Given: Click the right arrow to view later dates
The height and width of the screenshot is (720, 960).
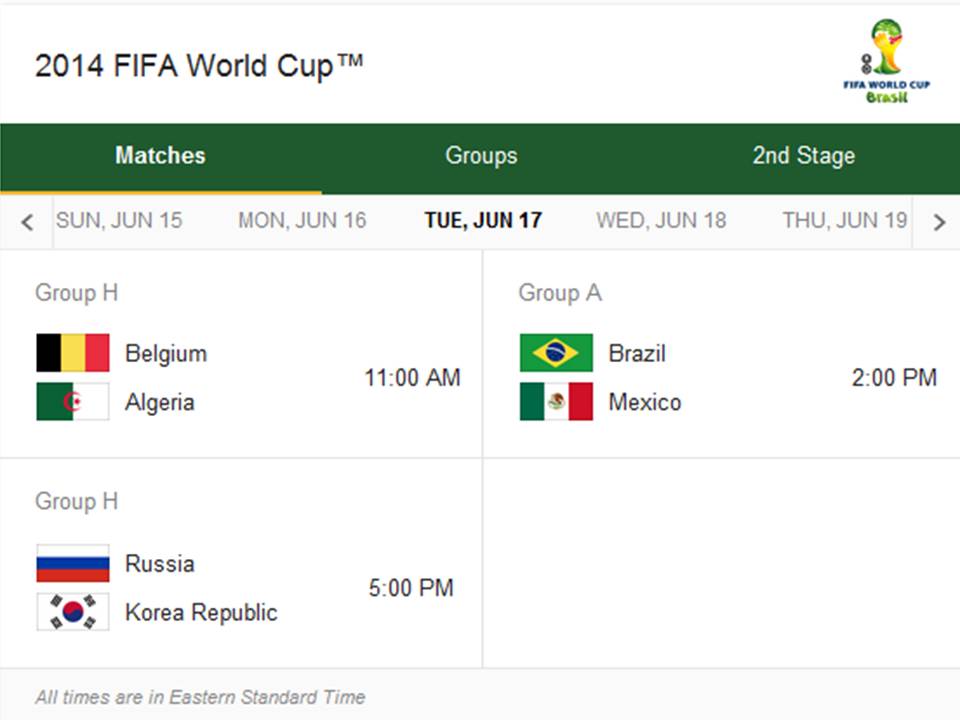Looking at the screenshot, I should (x=938, y=221).
